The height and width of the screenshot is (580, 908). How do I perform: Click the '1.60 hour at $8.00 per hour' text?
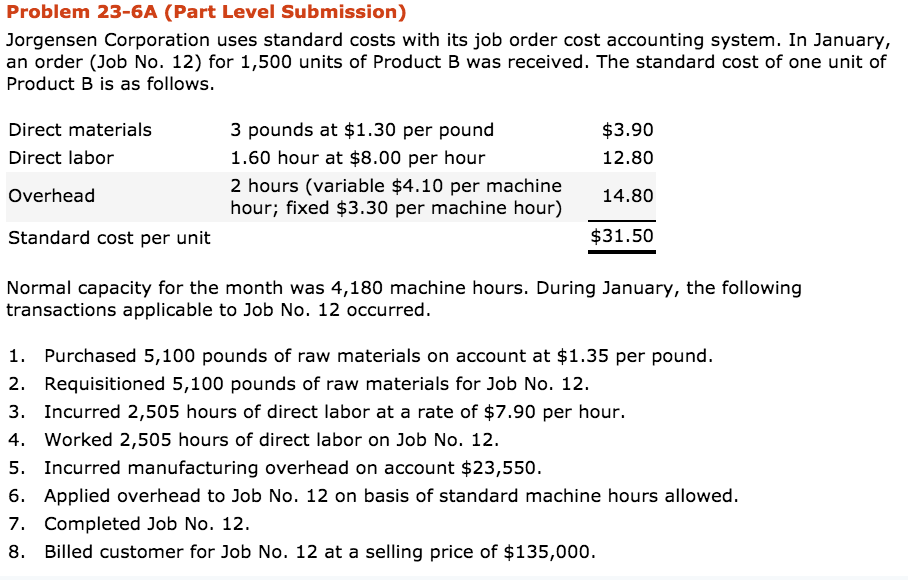click(x=357, y=158)
